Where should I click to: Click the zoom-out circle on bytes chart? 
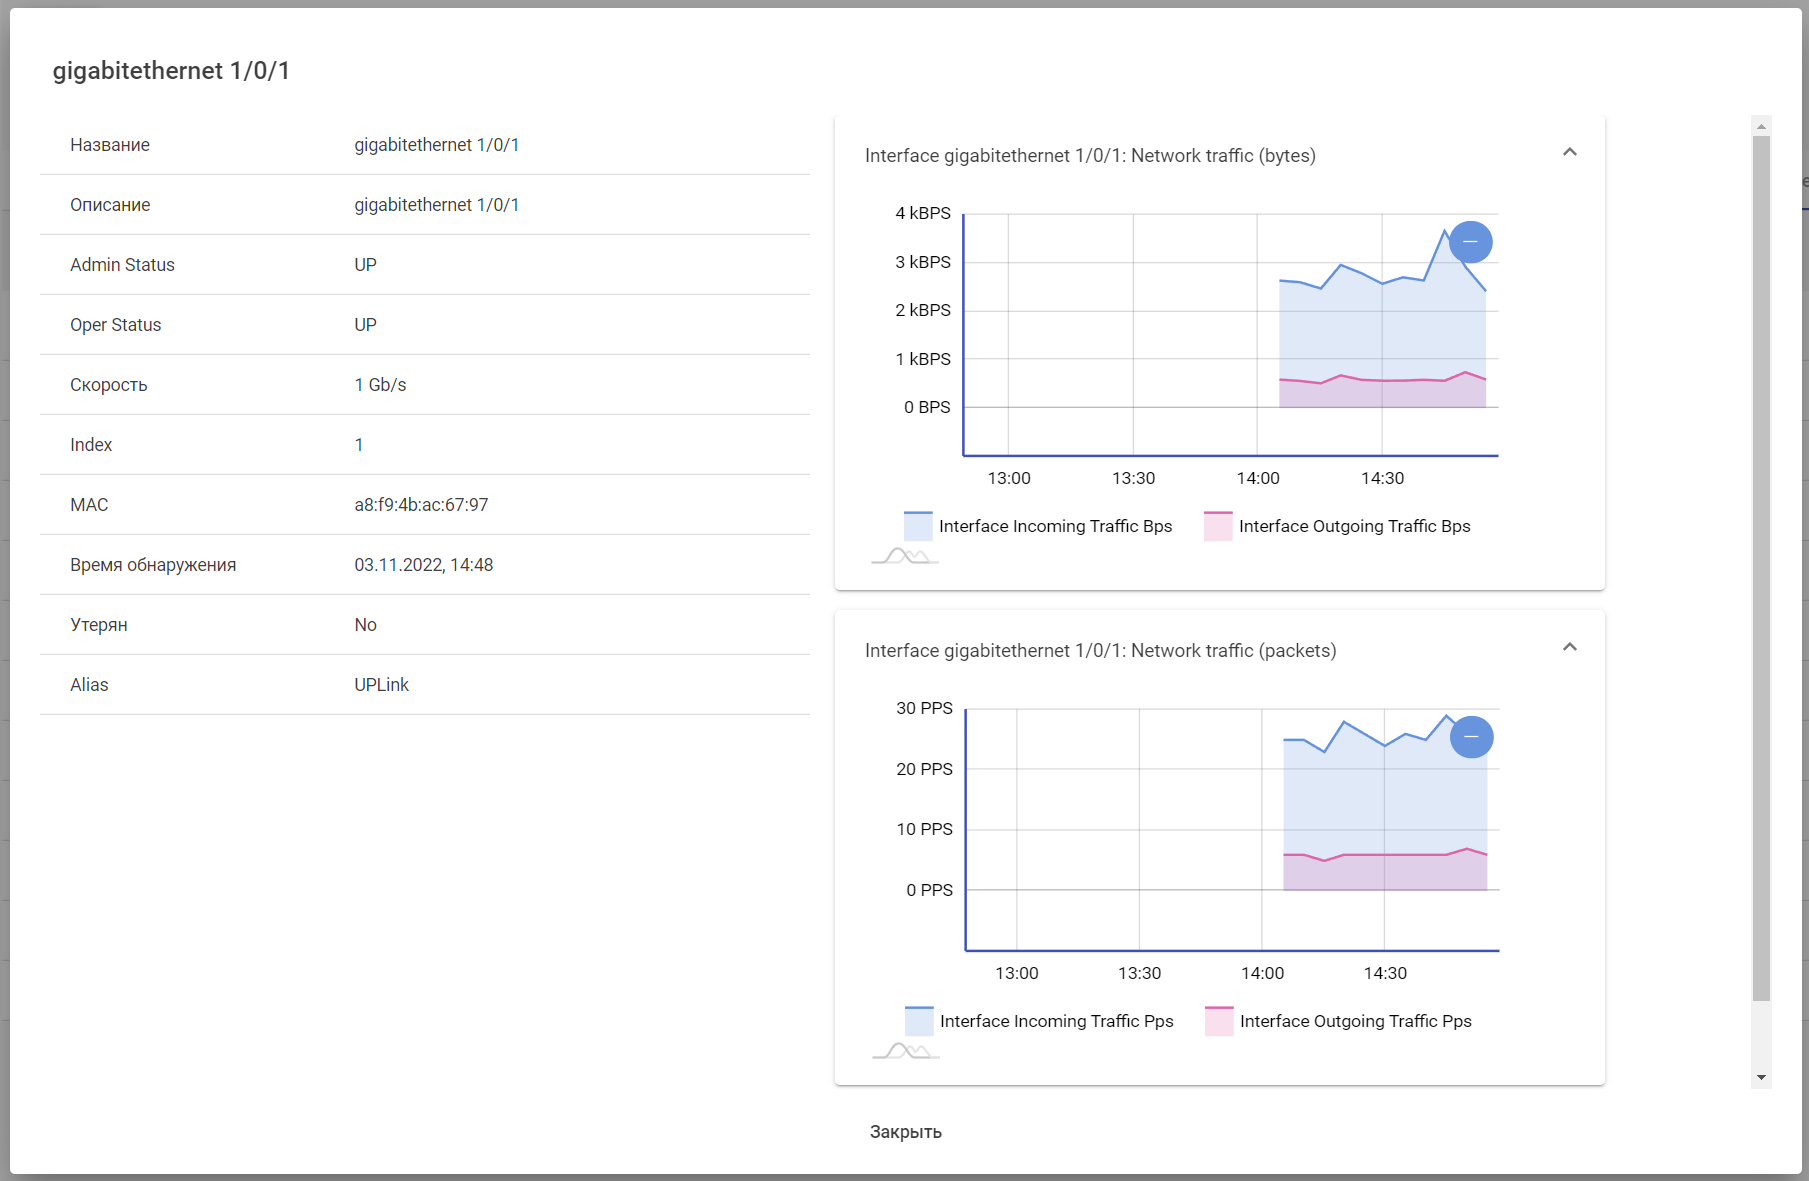coord(1470,242)
